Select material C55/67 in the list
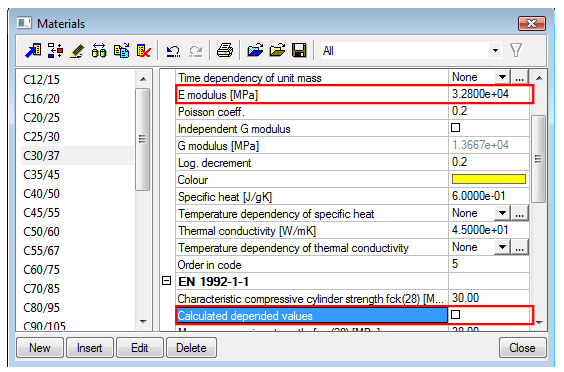 click(41, 251)
